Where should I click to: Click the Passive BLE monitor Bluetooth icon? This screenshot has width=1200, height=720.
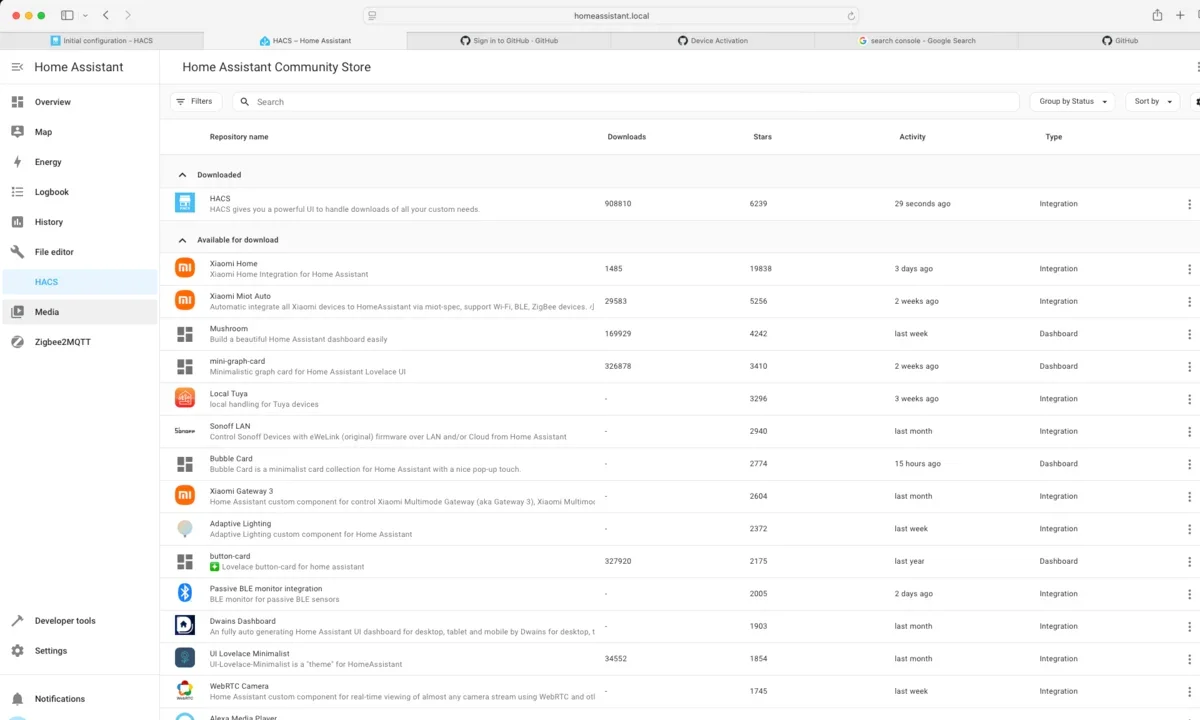tap(185, 593)
